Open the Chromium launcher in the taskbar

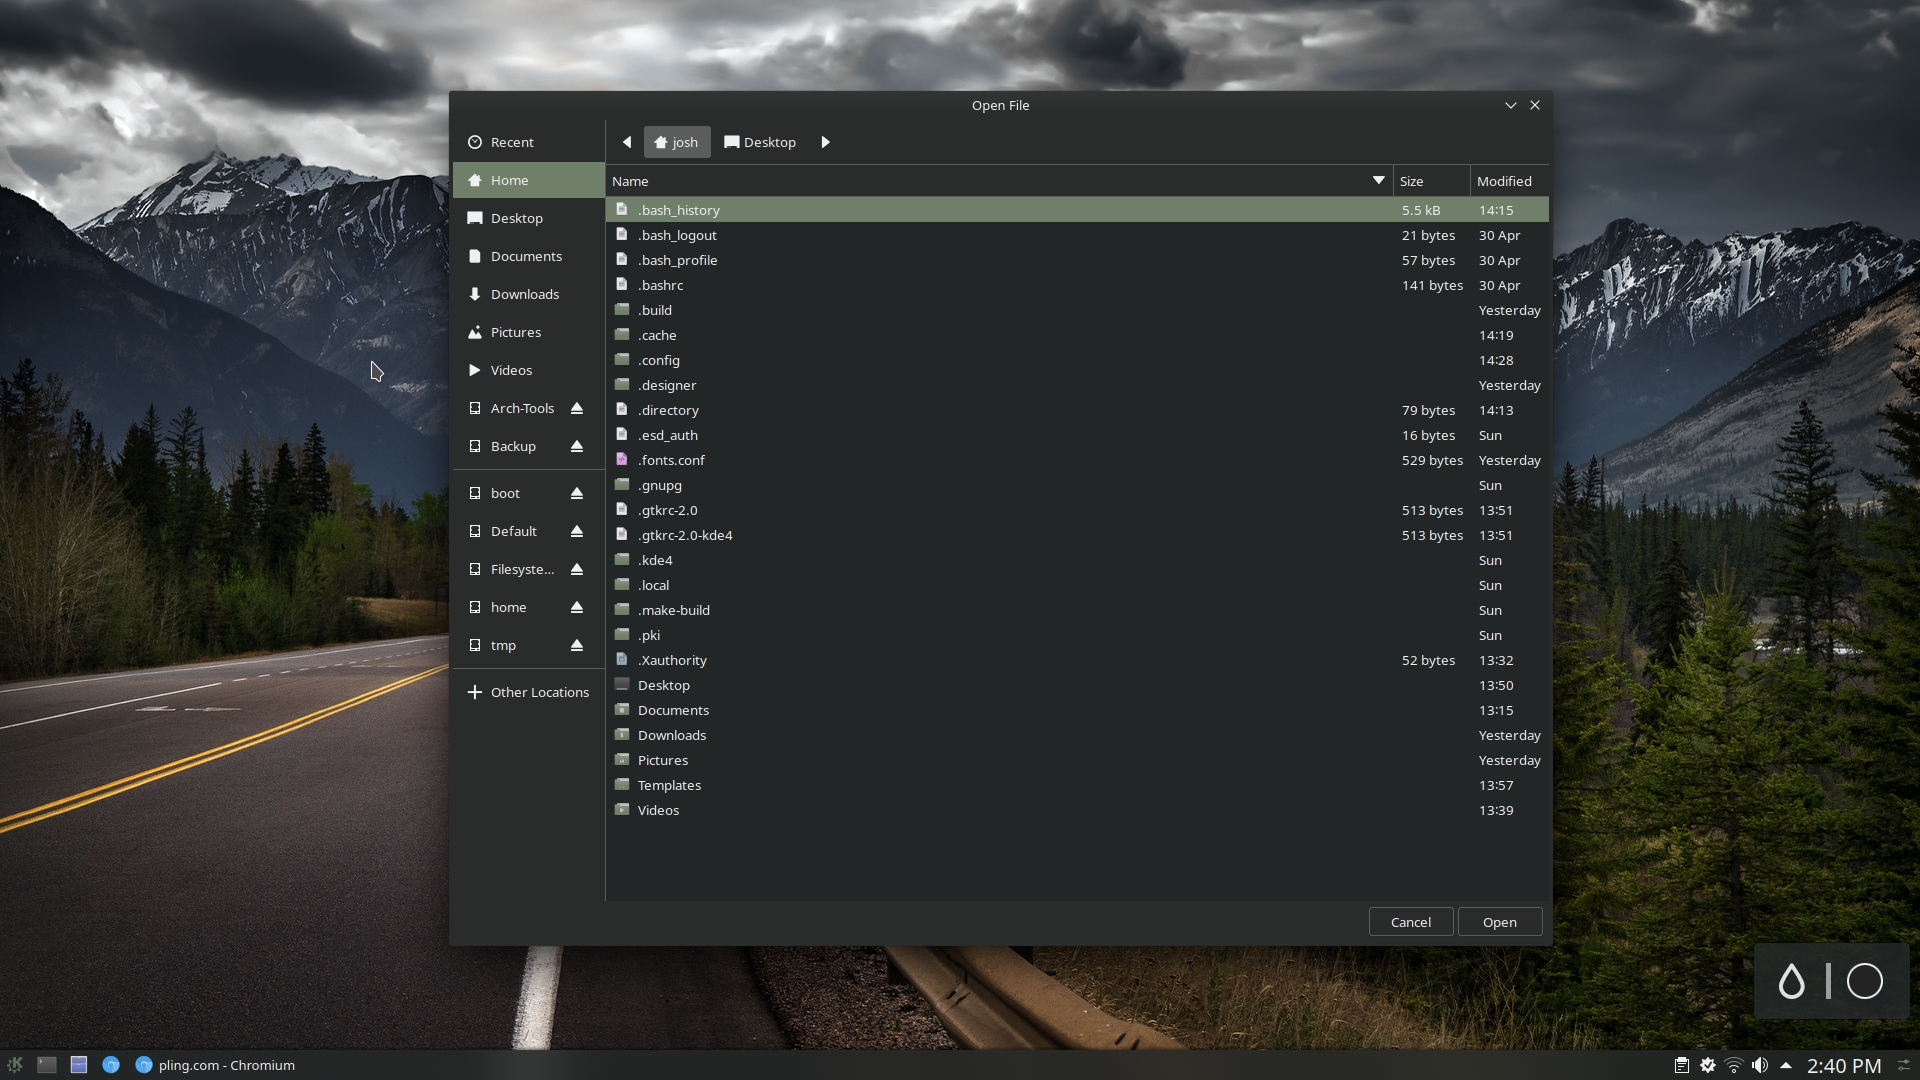[111, 1065]
